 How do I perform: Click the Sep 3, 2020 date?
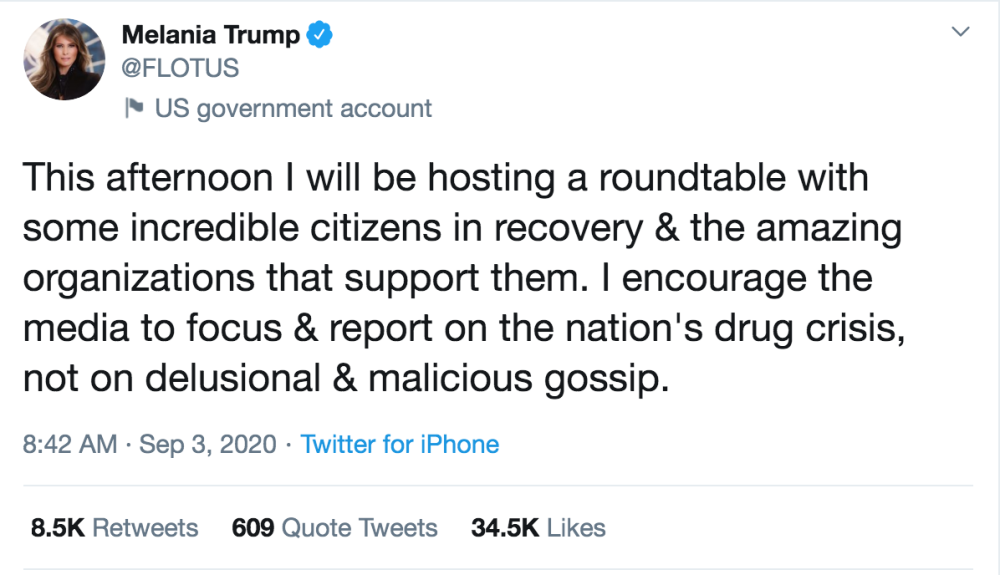click(207, 444)
